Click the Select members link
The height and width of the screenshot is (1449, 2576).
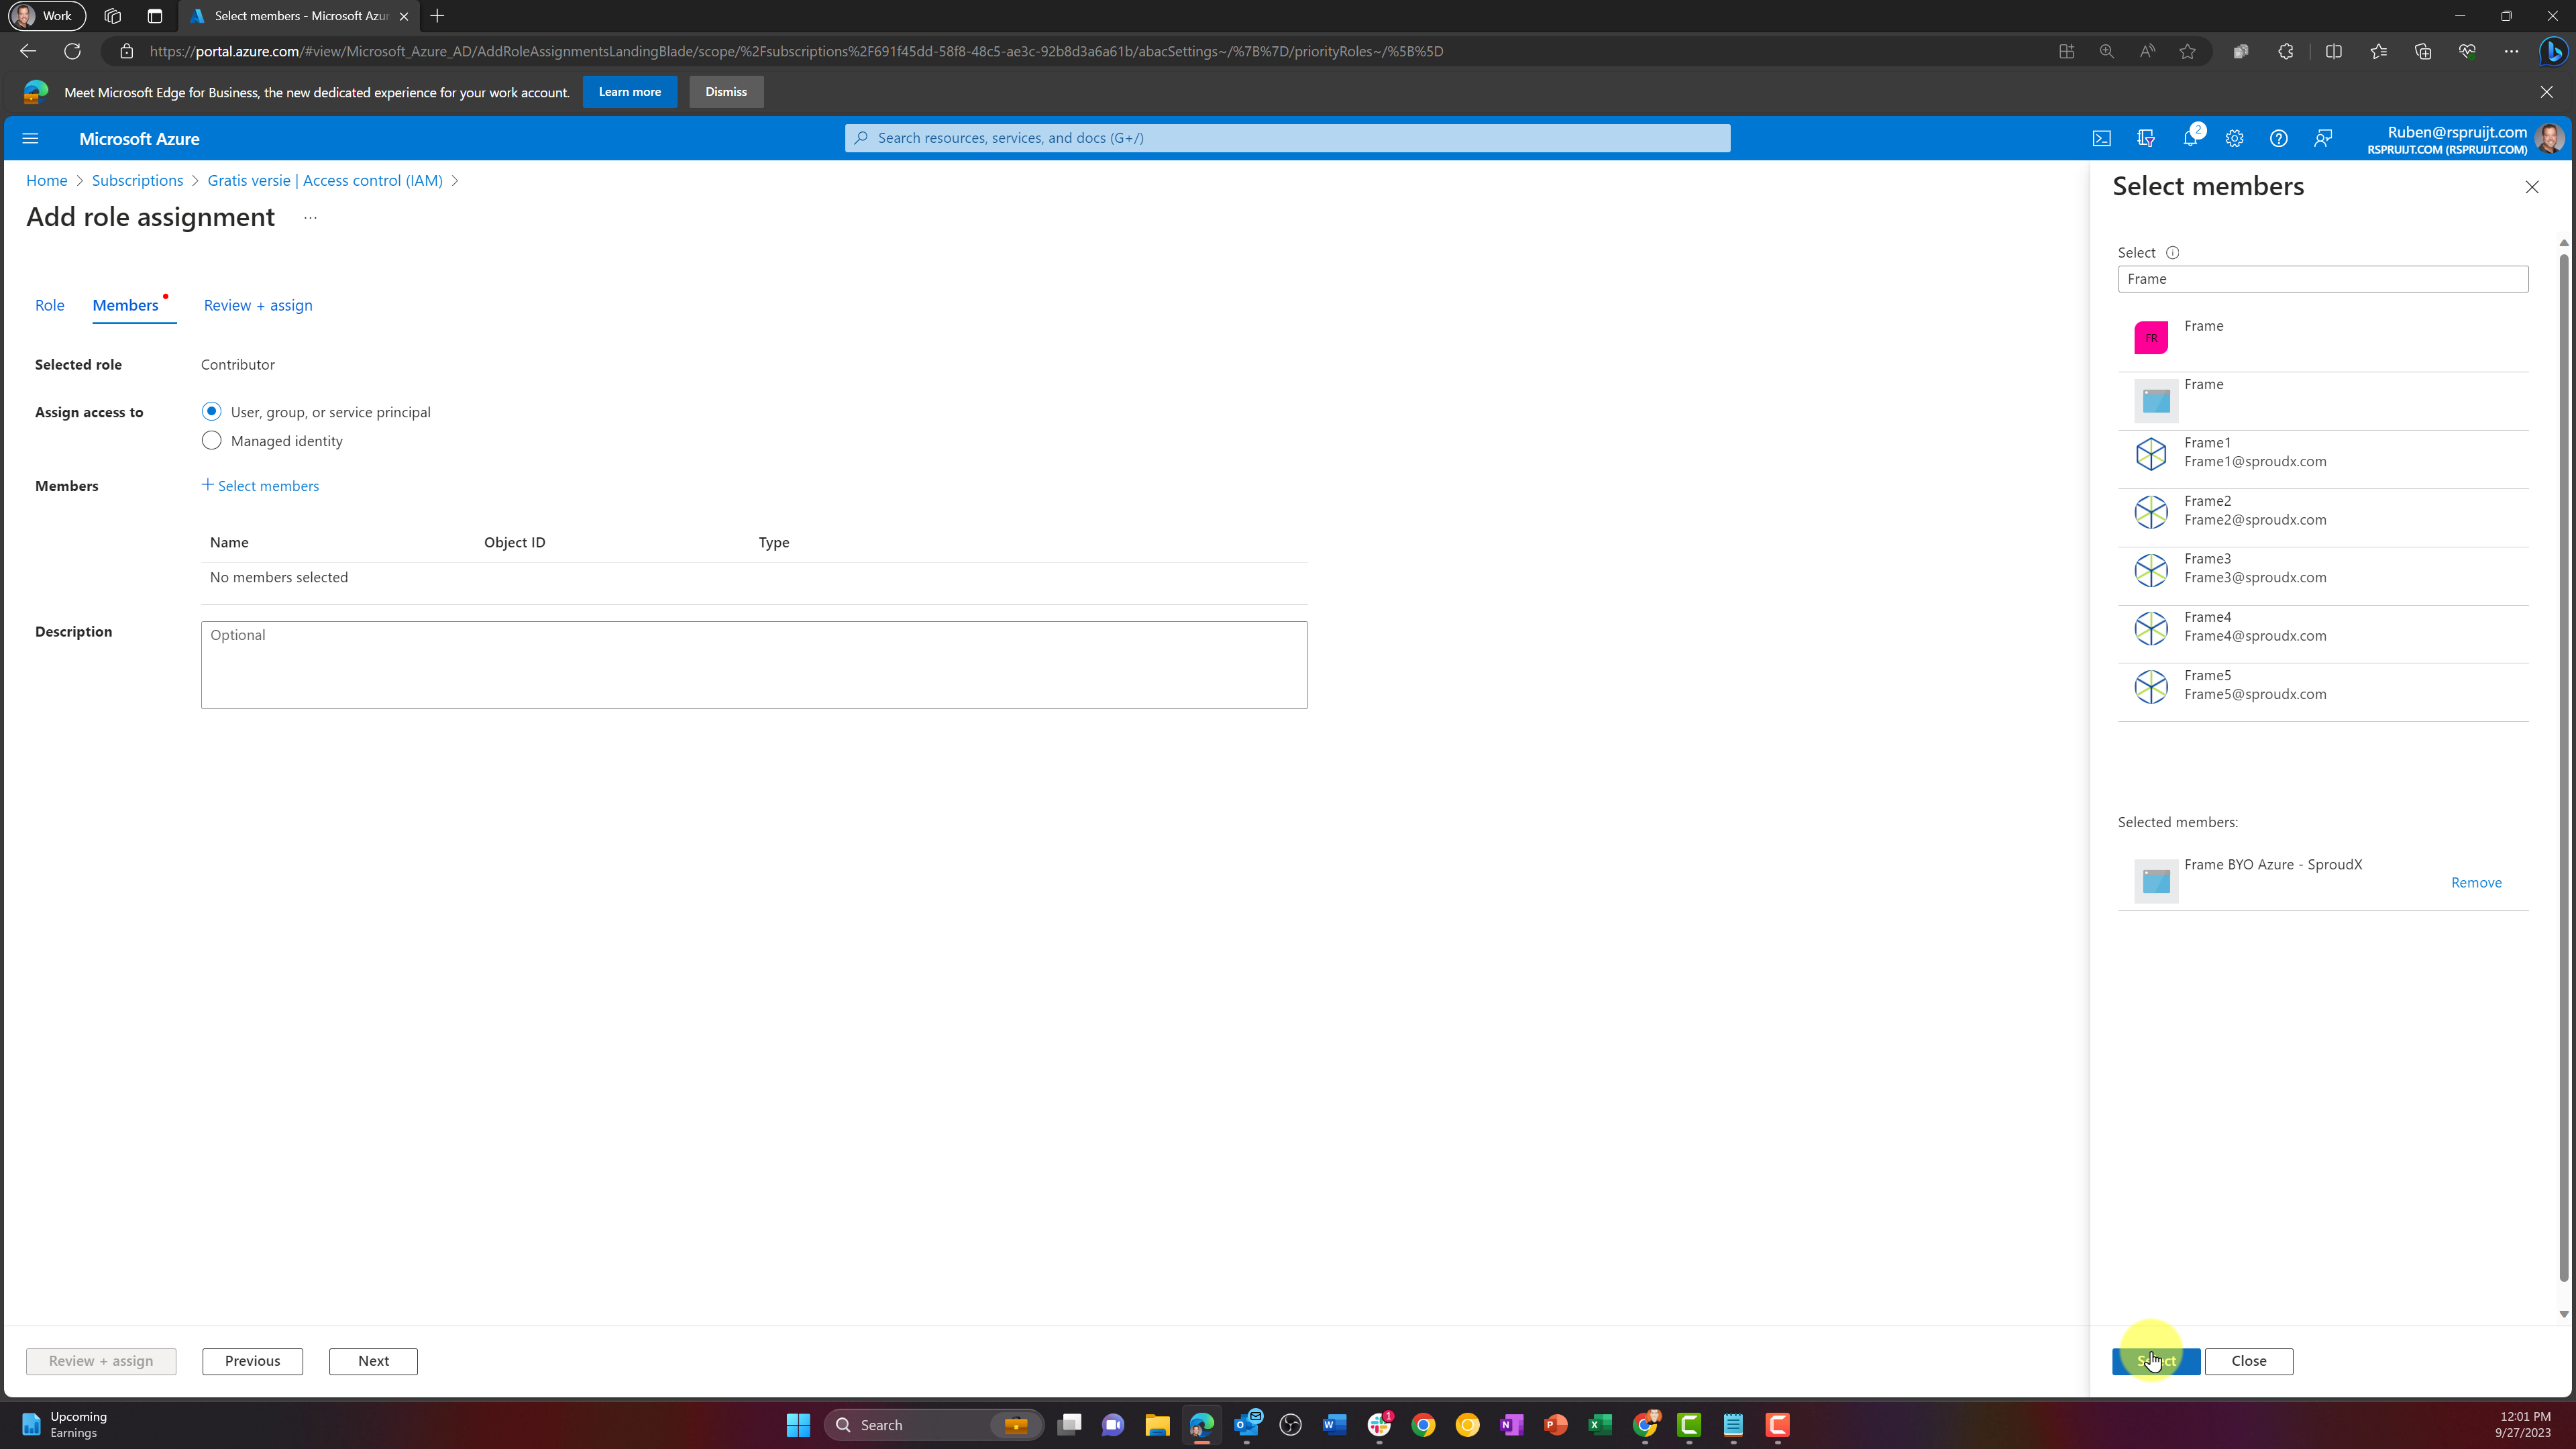(x=260, y=486)
